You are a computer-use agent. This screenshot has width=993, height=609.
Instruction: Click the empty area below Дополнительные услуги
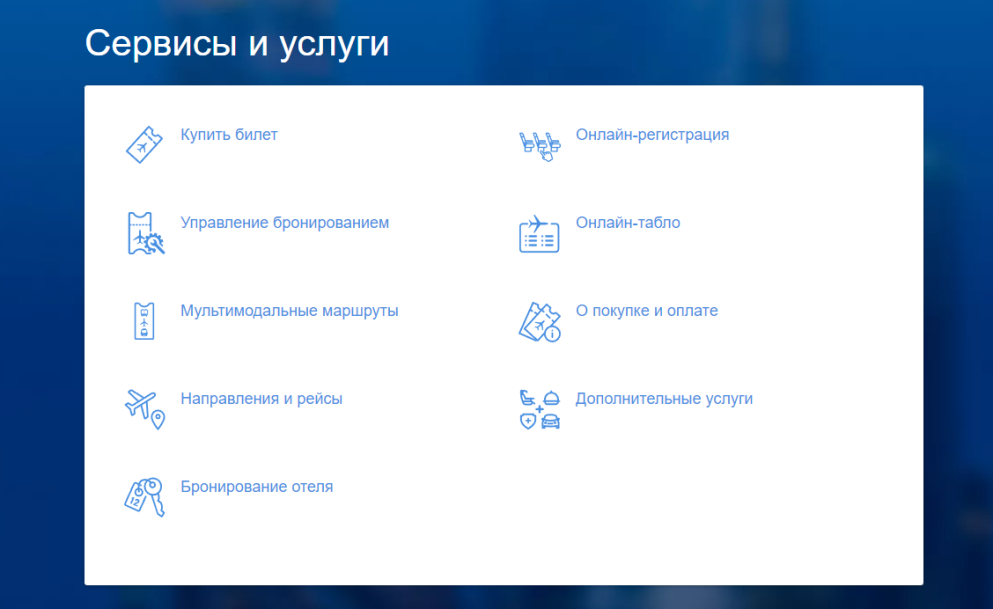tap(700, 500)
